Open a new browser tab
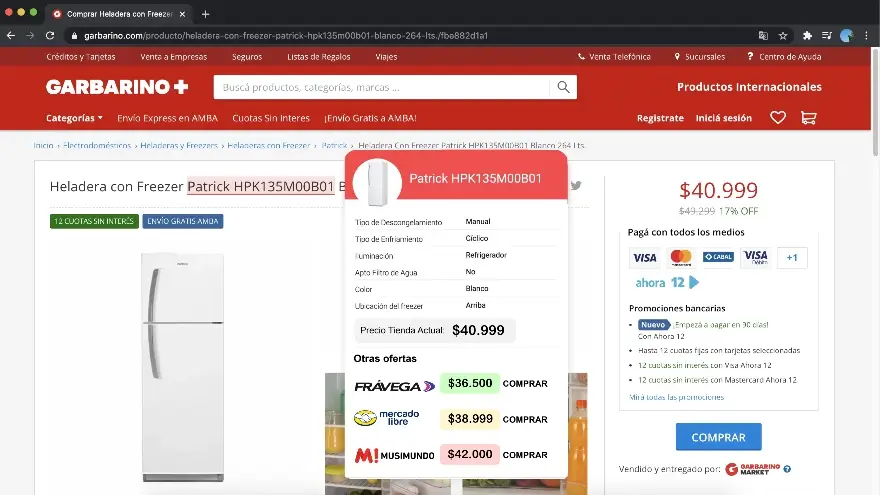The image size is (880, 495). tap(205, 14)
